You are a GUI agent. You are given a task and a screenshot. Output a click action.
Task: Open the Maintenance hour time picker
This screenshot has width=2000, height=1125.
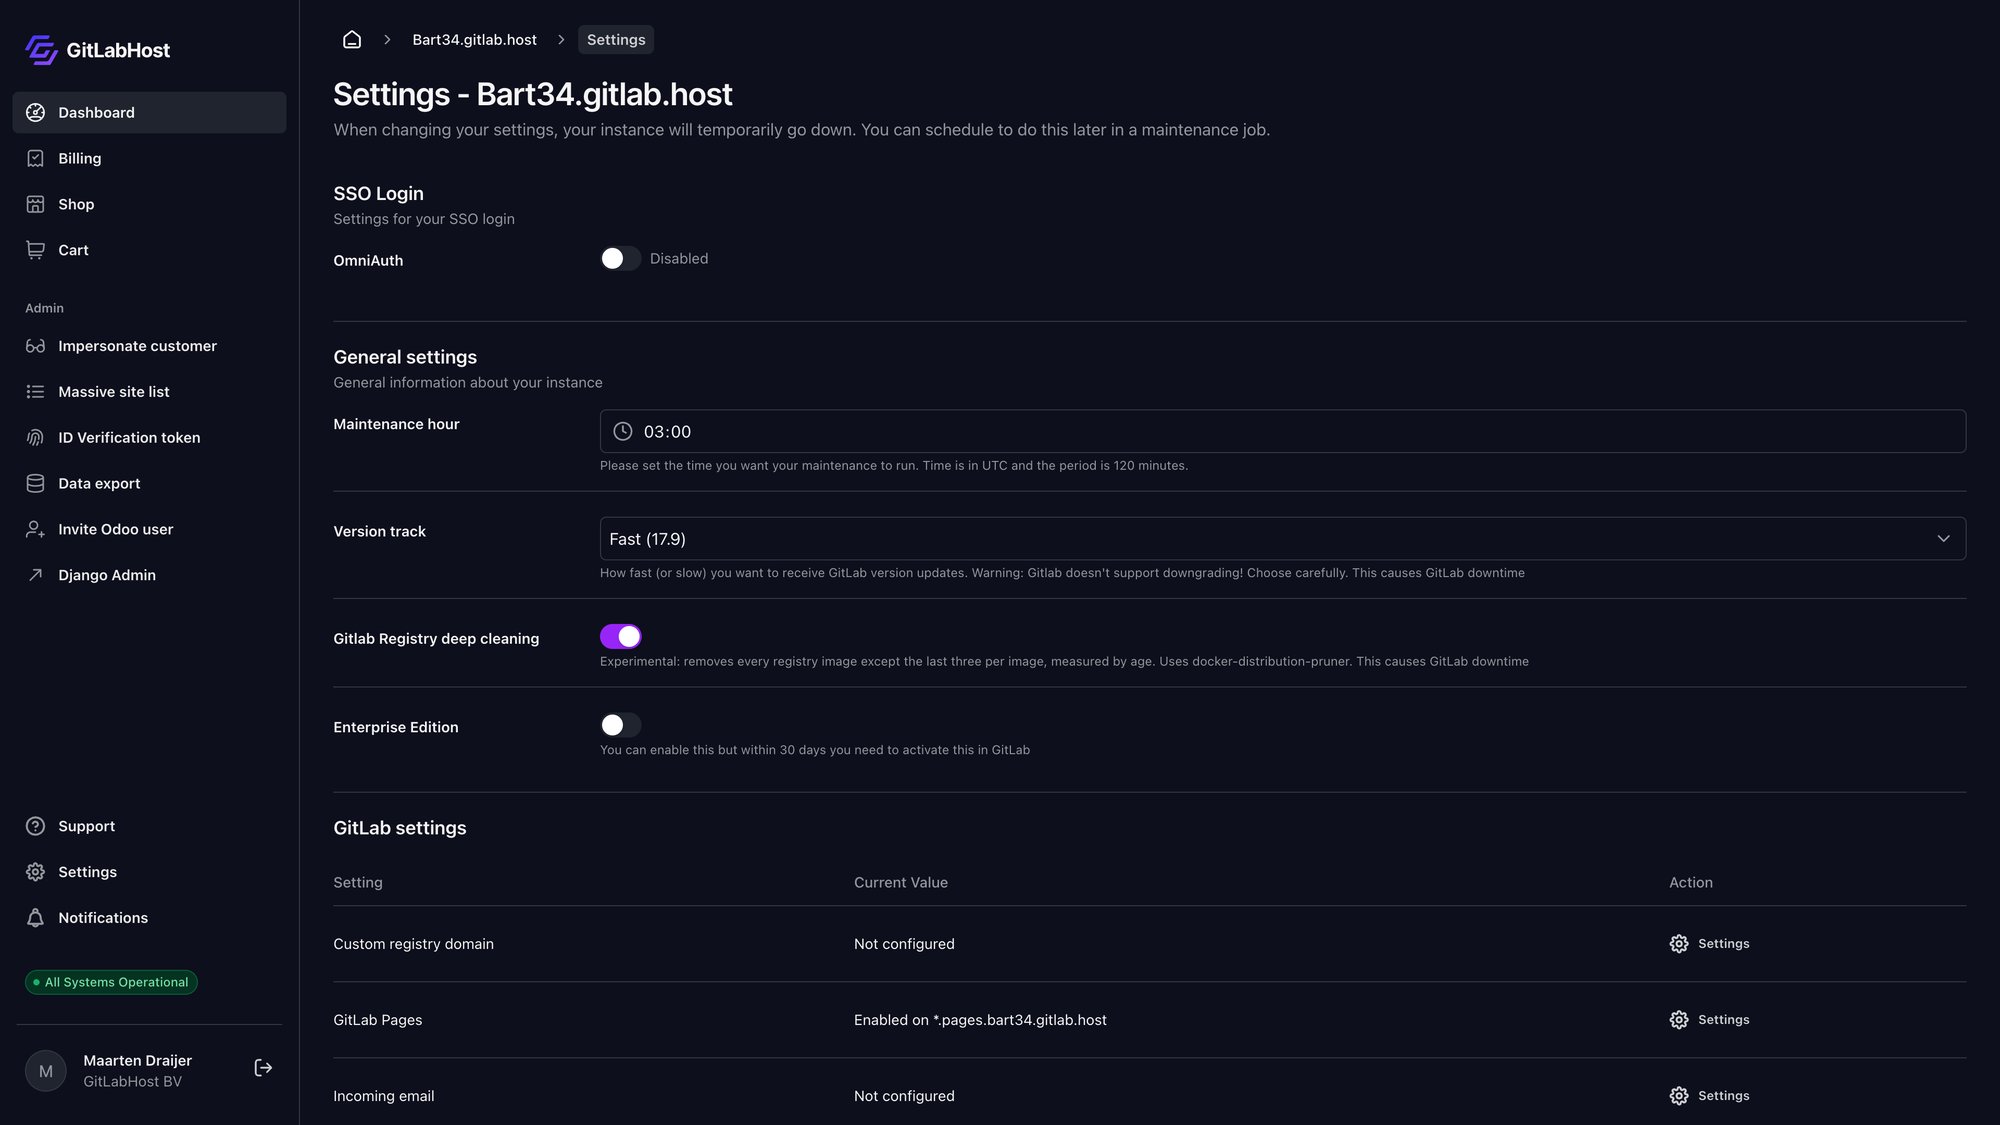pyautogui.click(x=1282, y=431)
